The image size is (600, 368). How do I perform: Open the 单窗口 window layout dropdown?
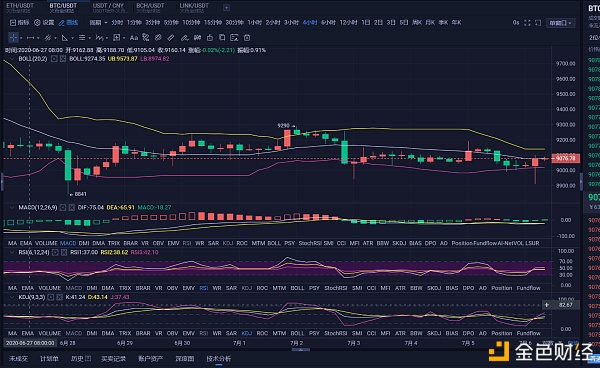coord(560,23)
